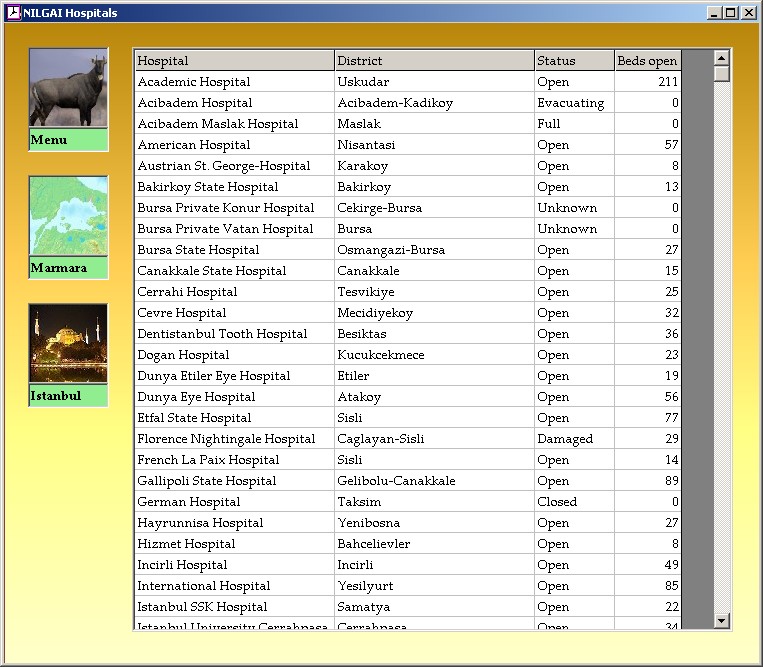Image resolution: width=763 pixels, height=667 pixels.
Task: Click the Evacuating status of Acibadem Hospital
Action: pyautogui.click(x=571, y=103)
